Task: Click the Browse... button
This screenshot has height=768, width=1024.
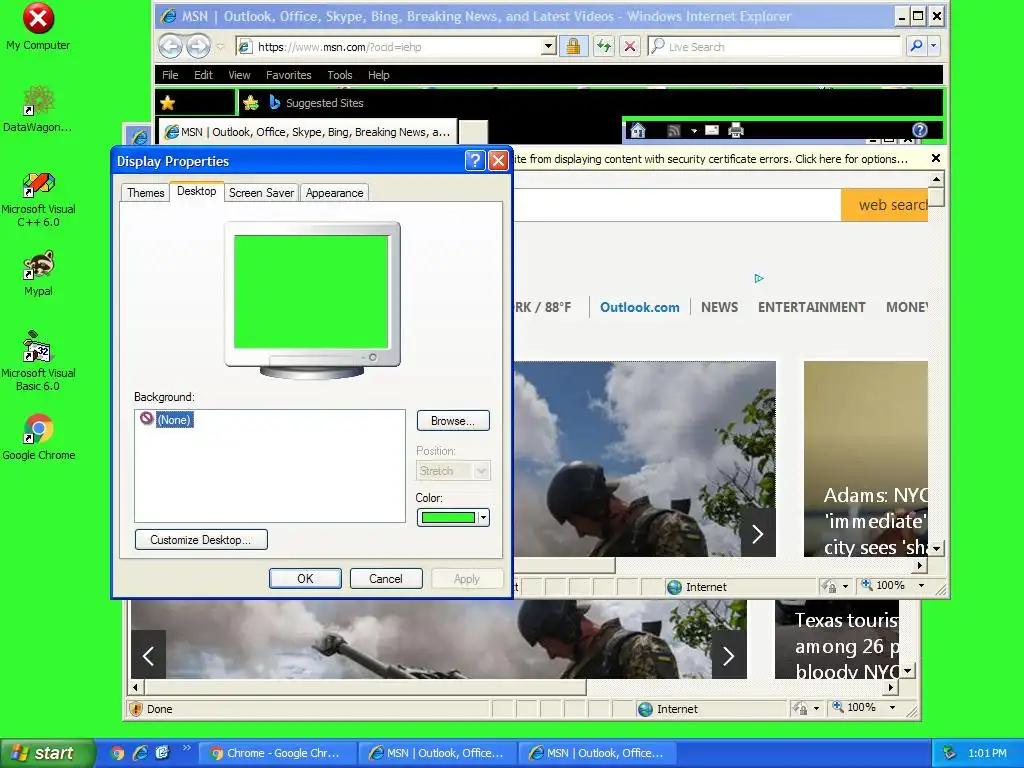Action: coord(453,421)
